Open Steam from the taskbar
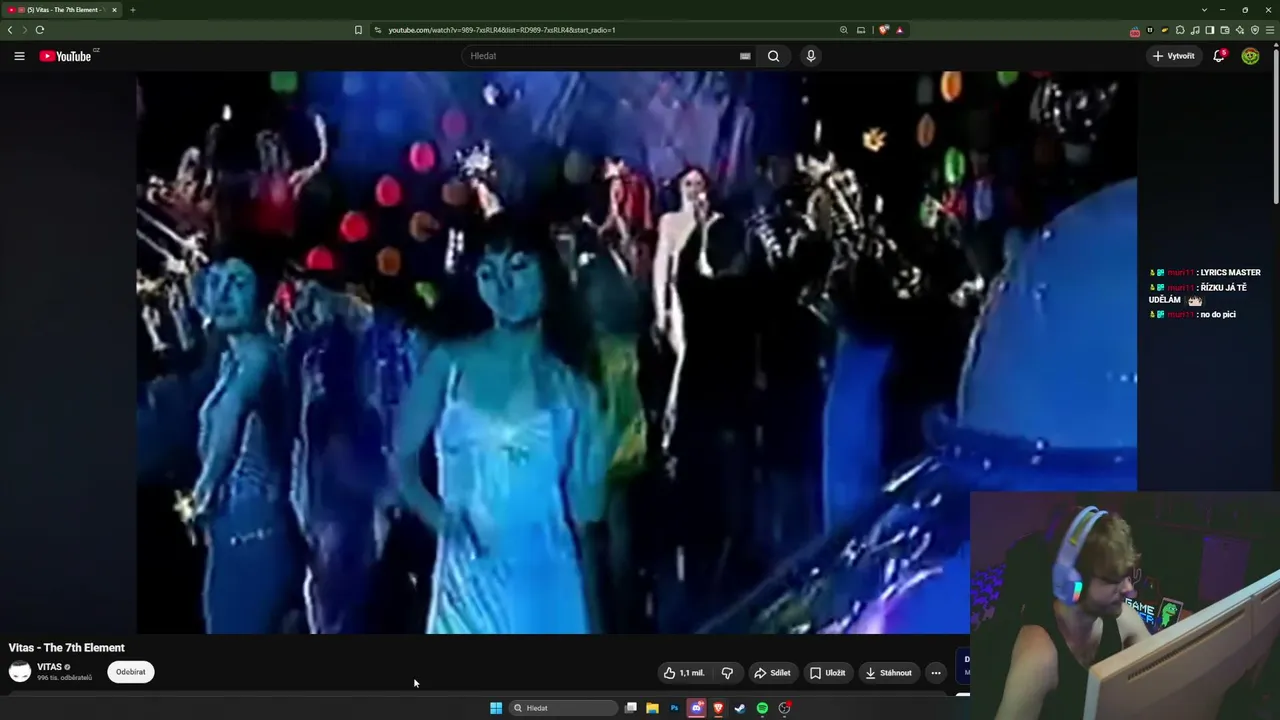Image resolution: width=1280 pixels, height=720 pixels. 740,708
